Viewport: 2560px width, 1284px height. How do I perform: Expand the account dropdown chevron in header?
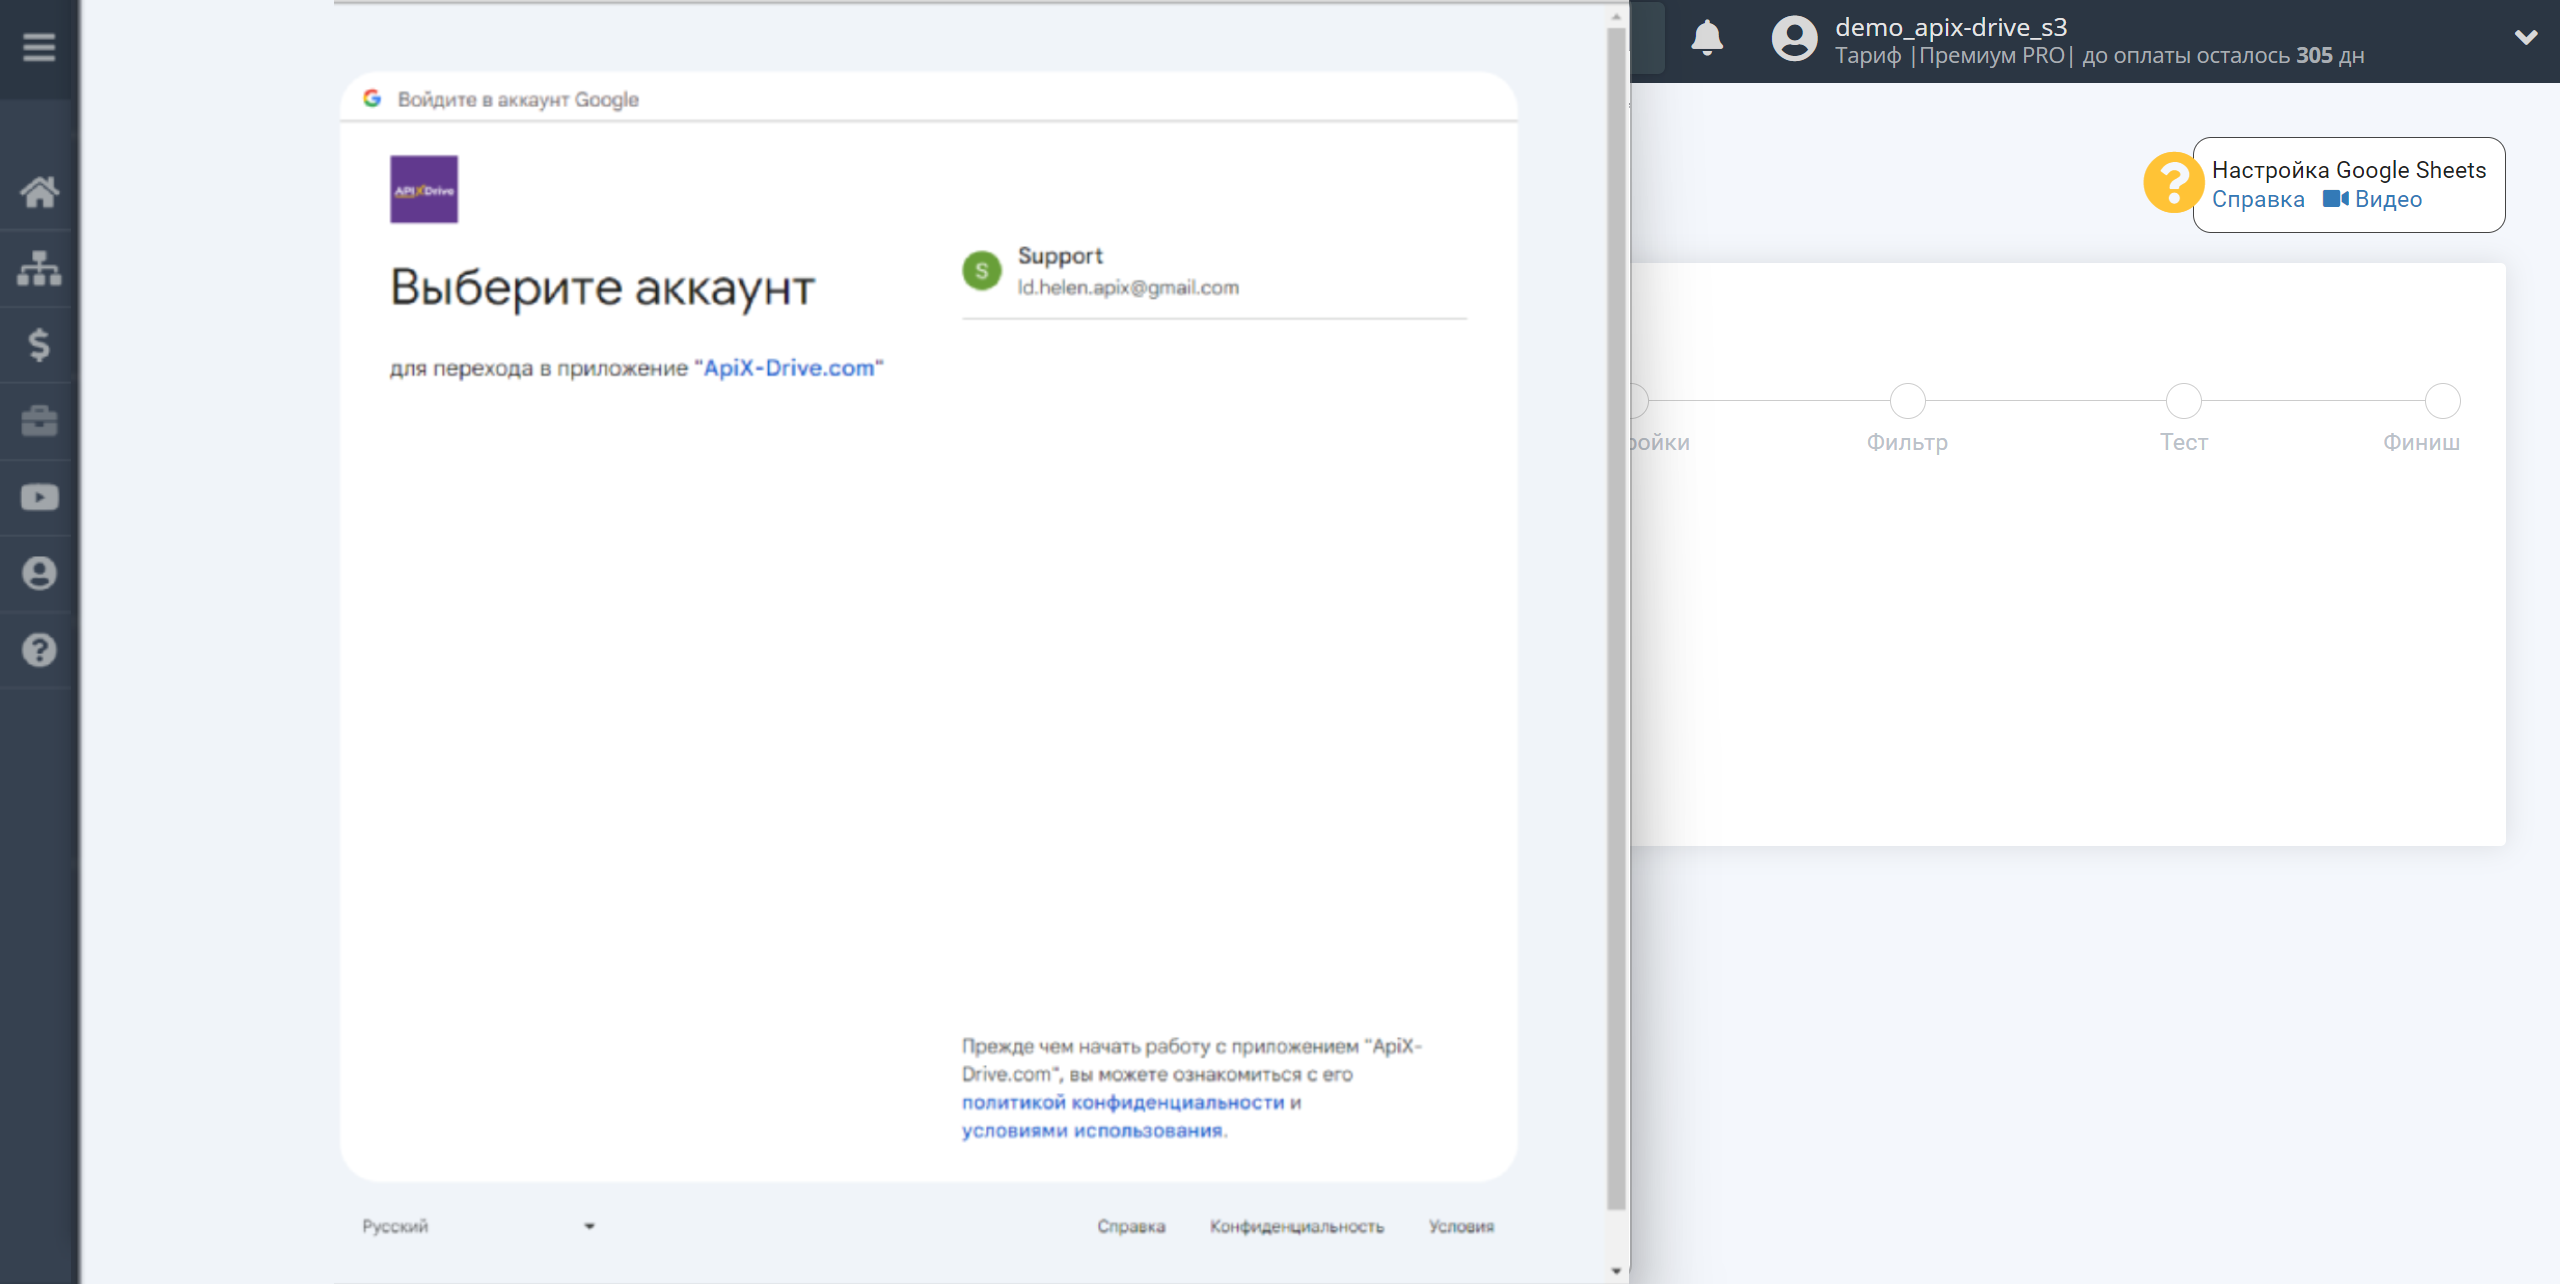2526,38
